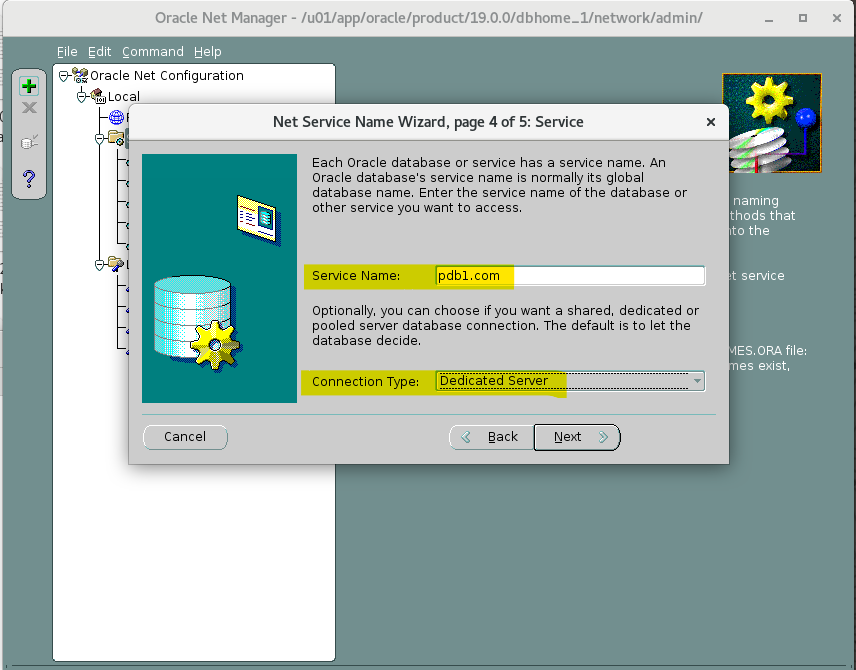
Task: Click the Test Service toolbar icon
Action: pos(29,142)
